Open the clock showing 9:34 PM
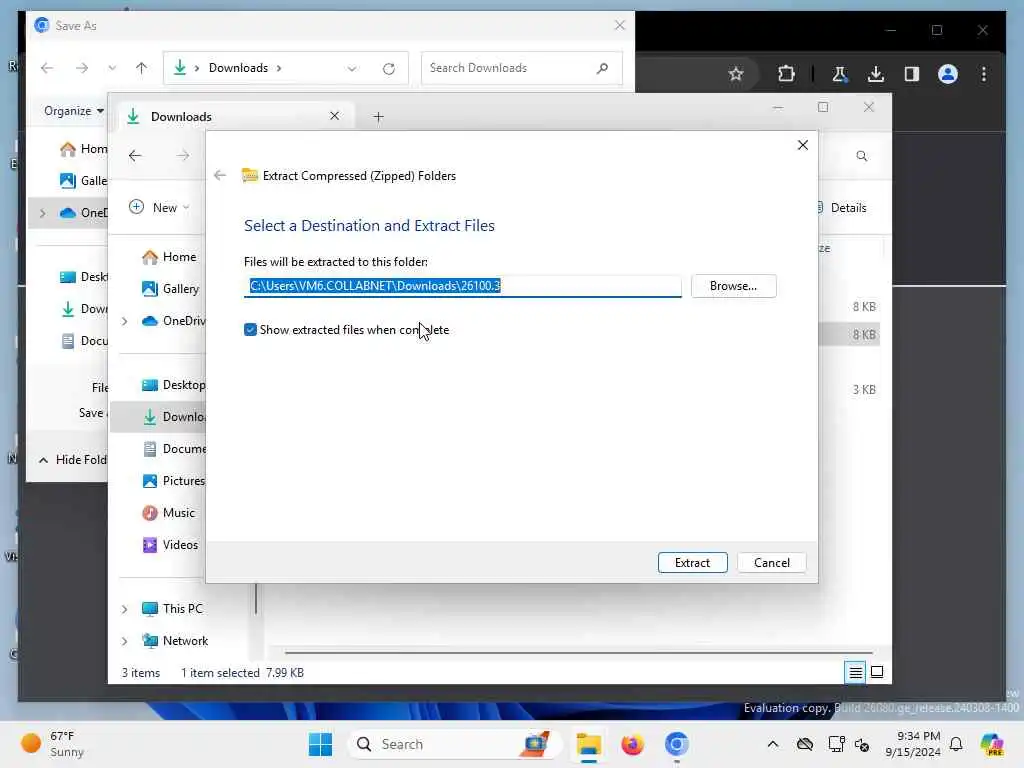Viewport: 1024px width, 768px height. coord(912,744)
